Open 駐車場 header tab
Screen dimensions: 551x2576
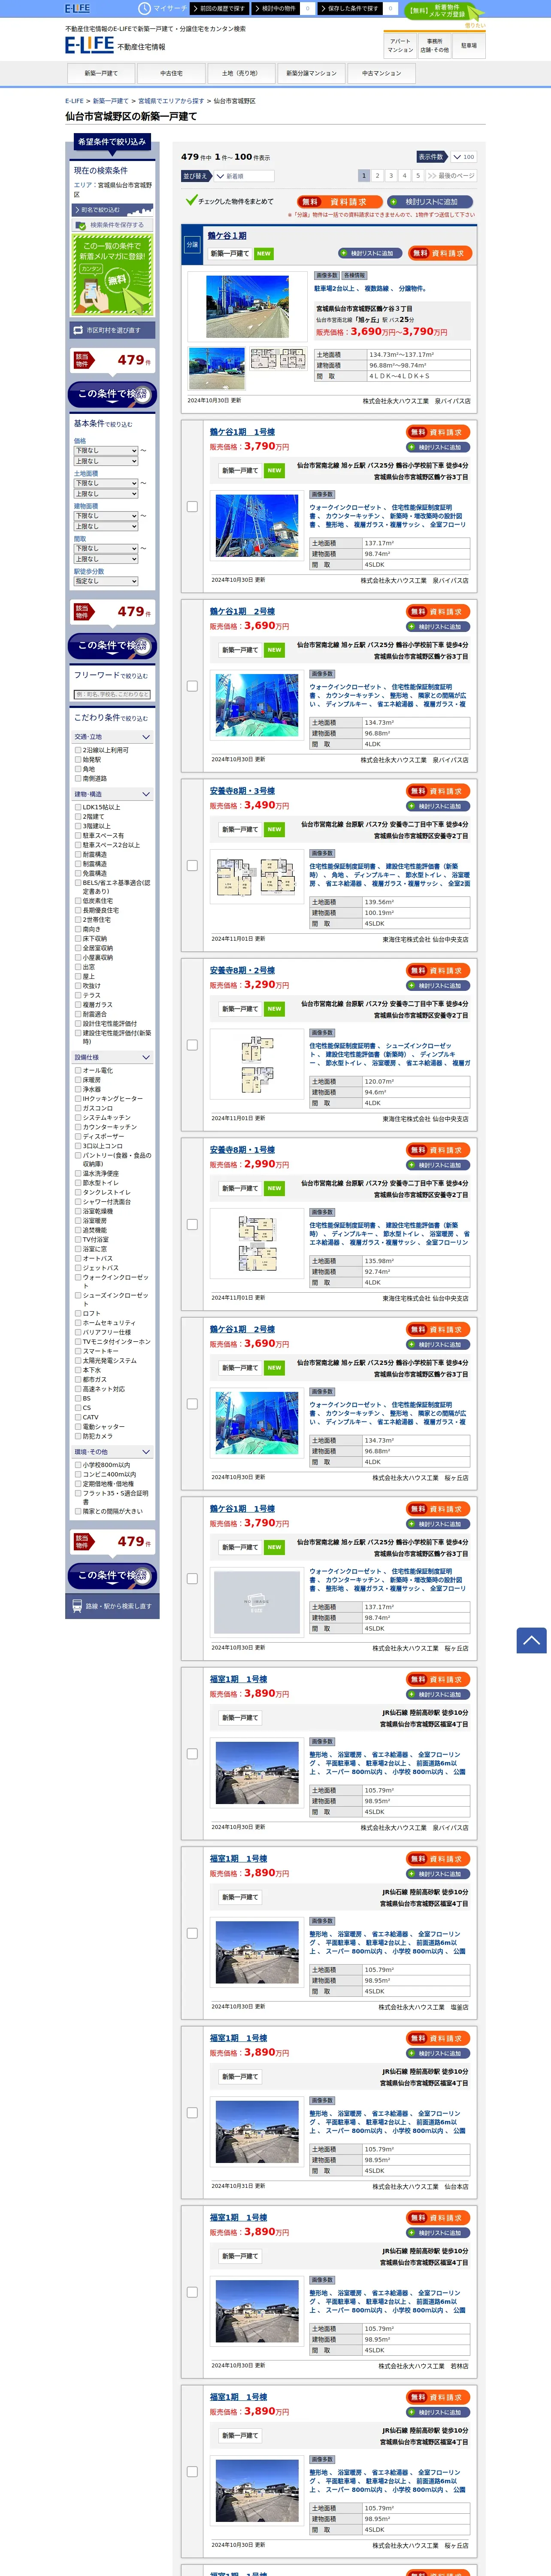pyautogui.click(x=469, y=46)
